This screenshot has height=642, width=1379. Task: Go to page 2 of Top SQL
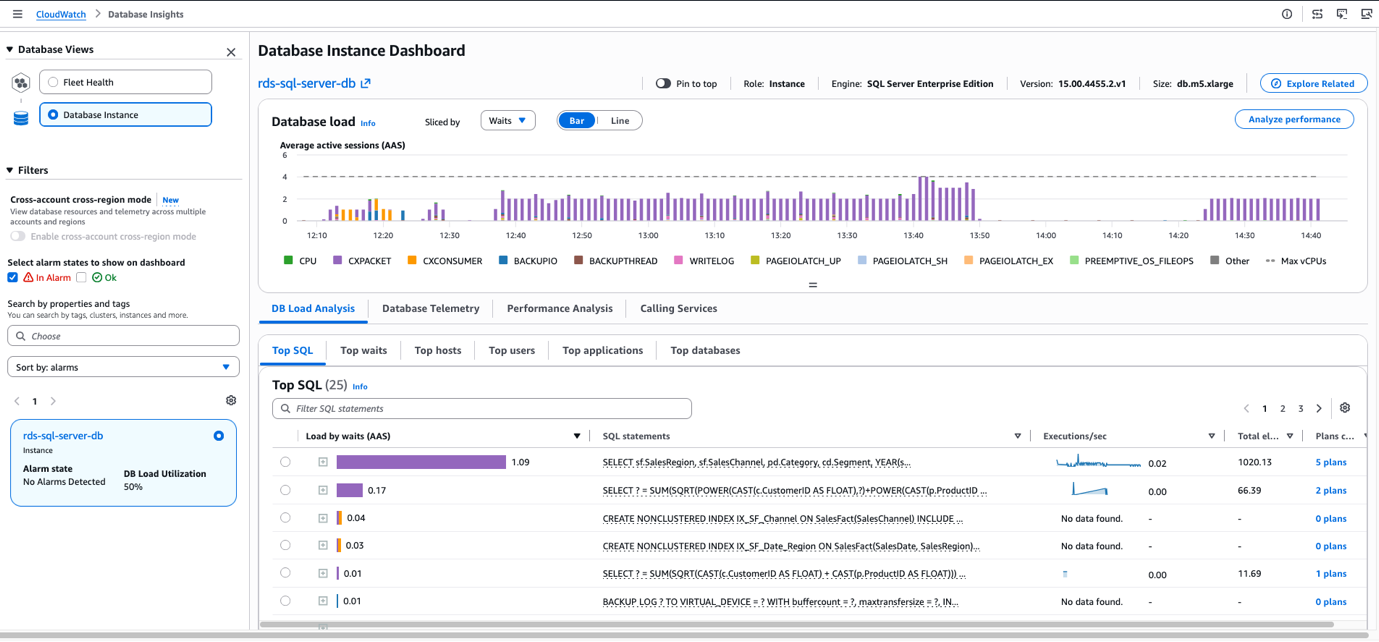(1283, 408)
